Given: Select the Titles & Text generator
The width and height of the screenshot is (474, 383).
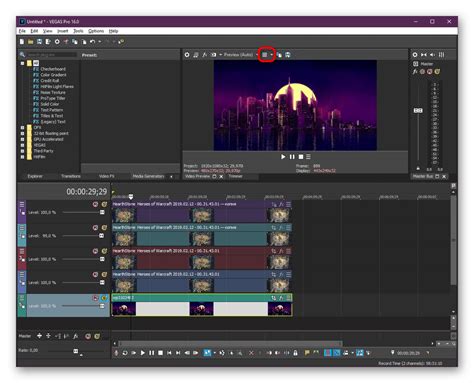Looking at the screenshot, I should click(52, 116).
